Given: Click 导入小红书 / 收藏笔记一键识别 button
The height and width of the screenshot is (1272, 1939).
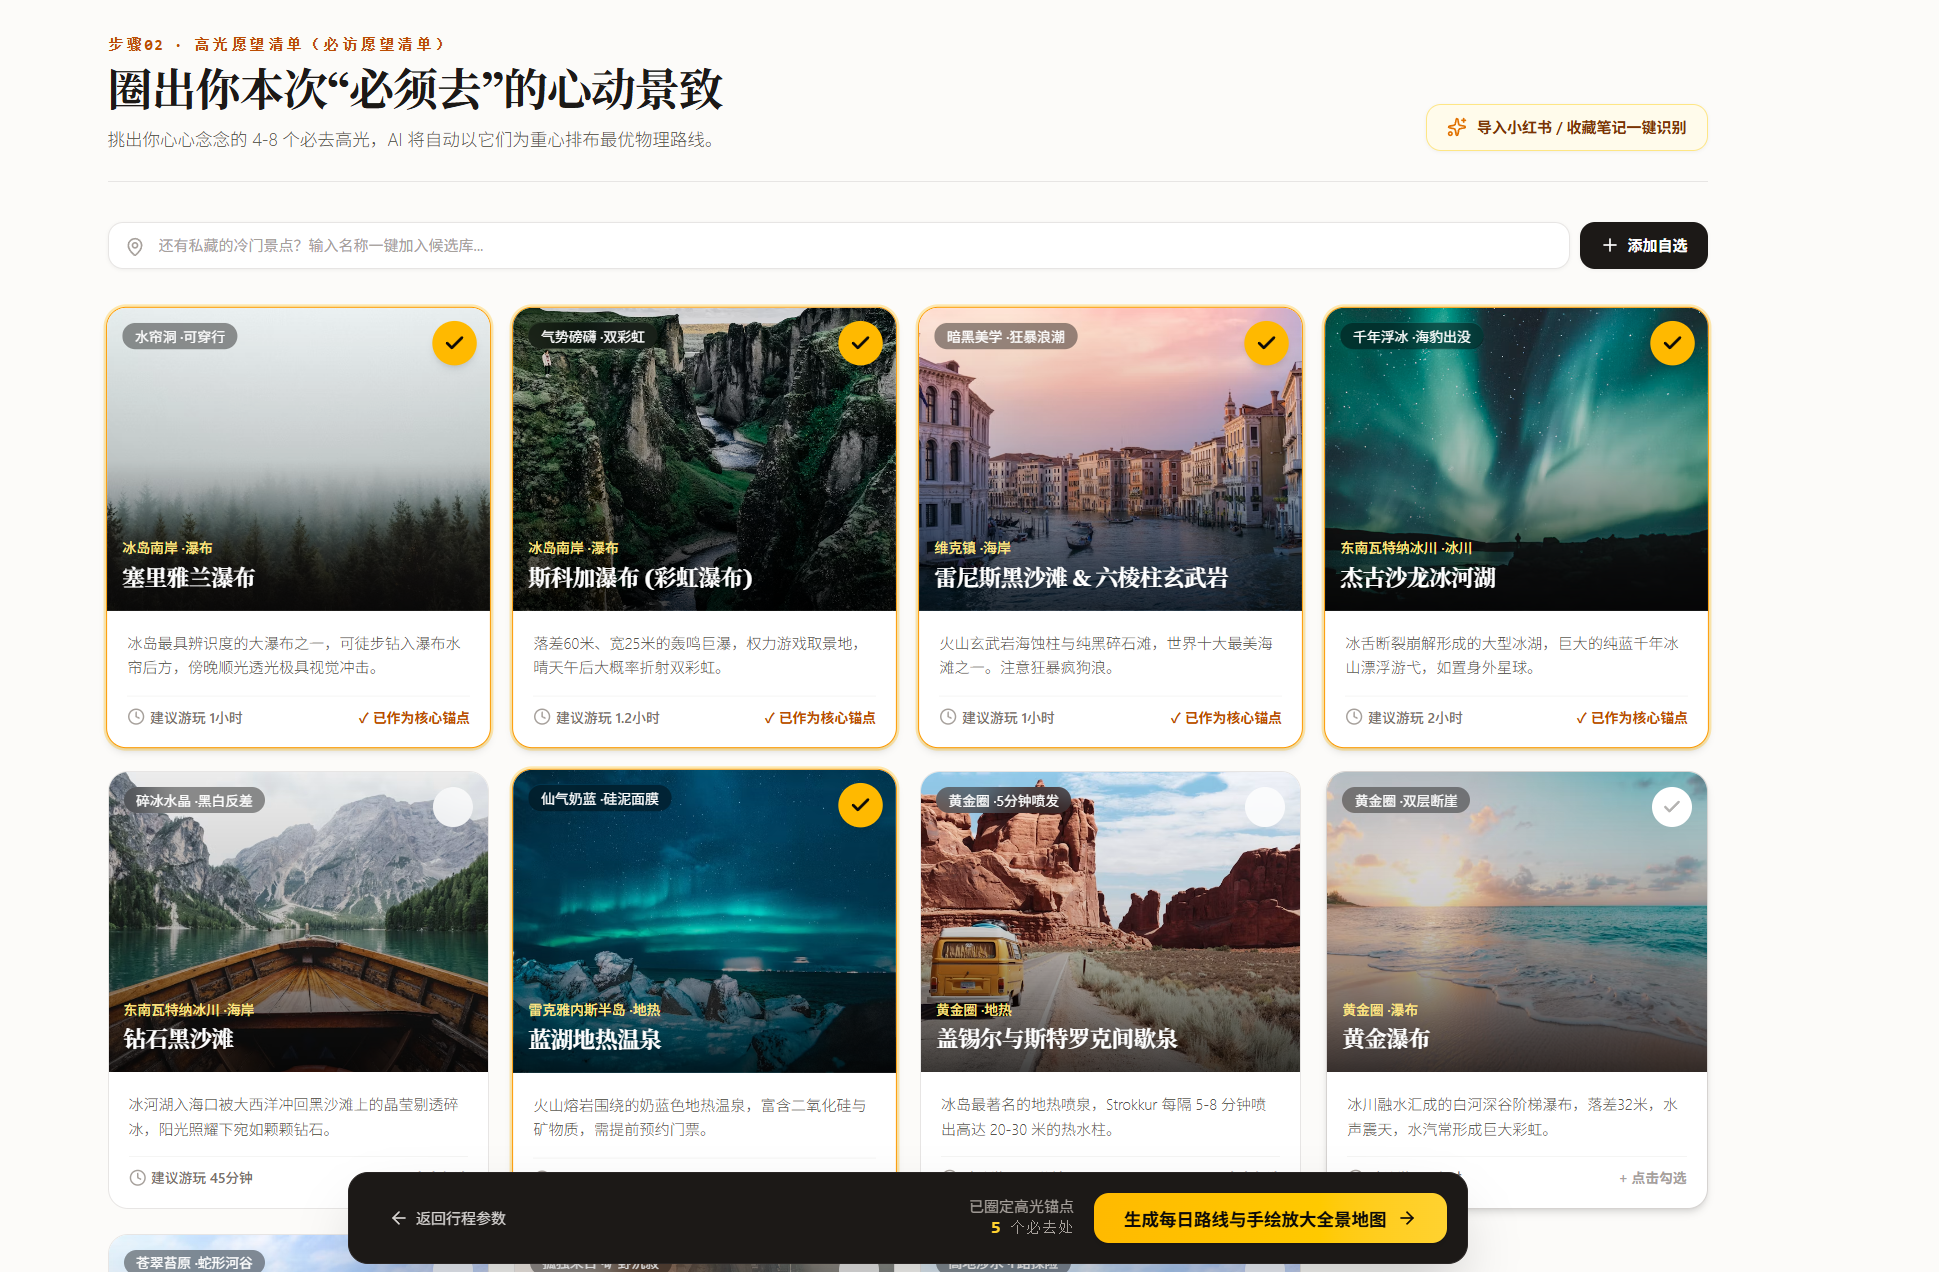Looking at the screenshot, I should 1566,127.
